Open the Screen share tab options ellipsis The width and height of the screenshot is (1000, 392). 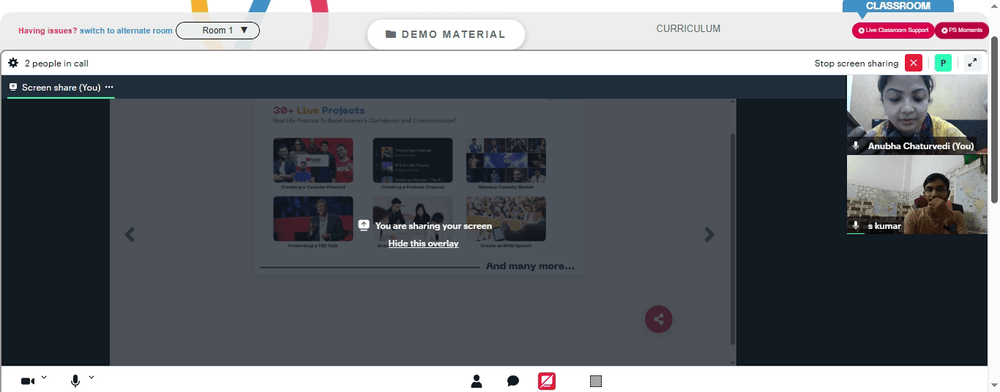pyautogui.click(x=109, y=87)
